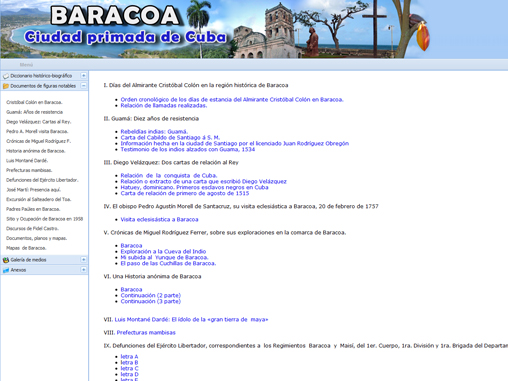Open the Rebeldías indias: Guamá link
Image resolution: width=508 pixels, height=381 pixels.
click(154, 132)
